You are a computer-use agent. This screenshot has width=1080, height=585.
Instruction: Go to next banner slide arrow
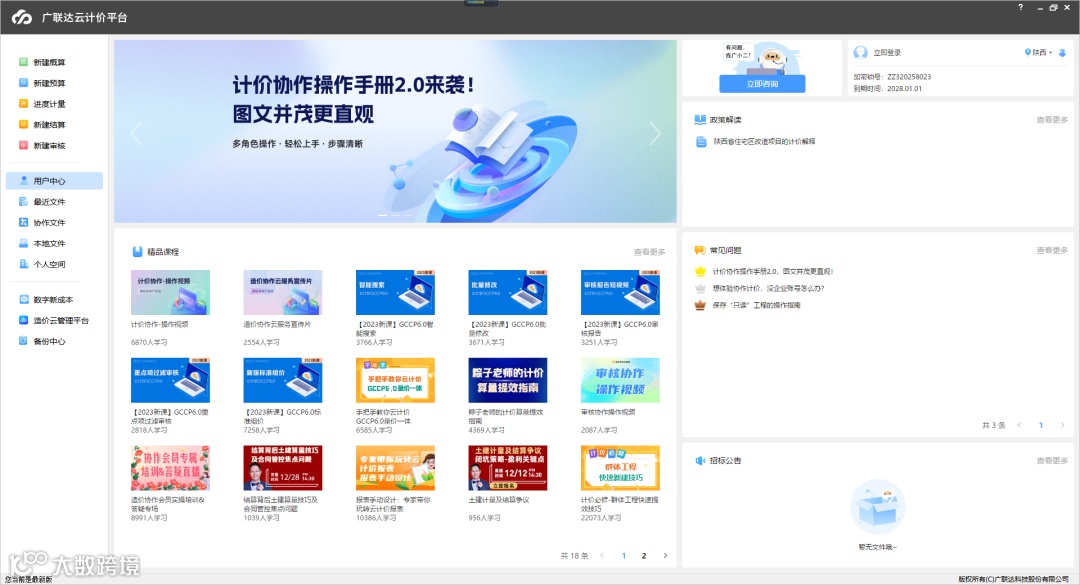(x=655, y=133)
